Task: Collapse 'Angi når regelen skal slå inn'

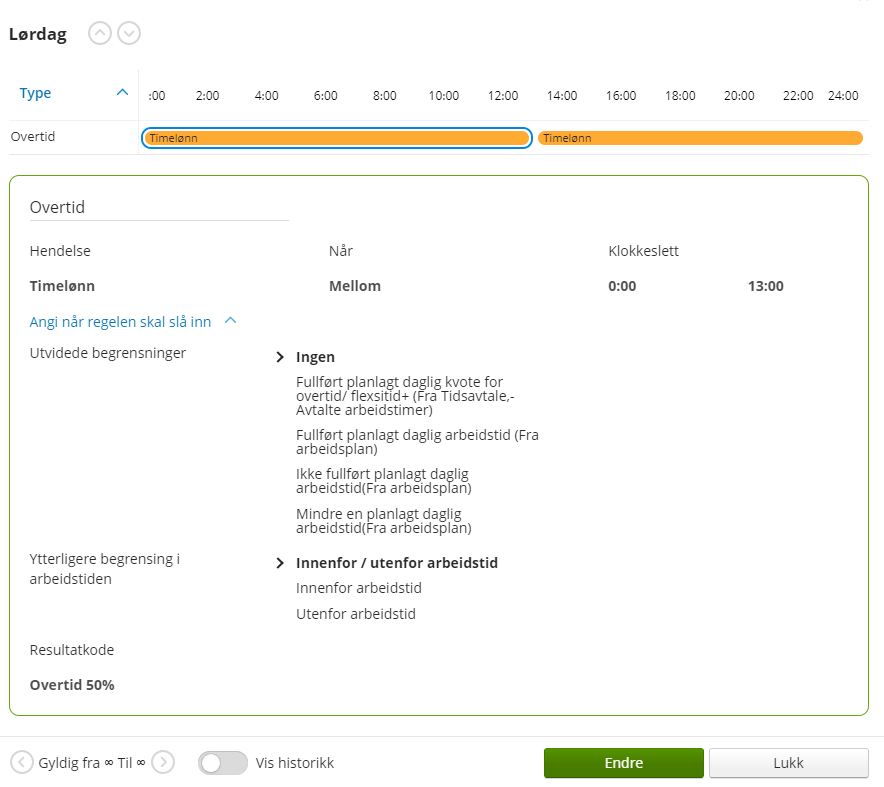Action: [230, 321]
